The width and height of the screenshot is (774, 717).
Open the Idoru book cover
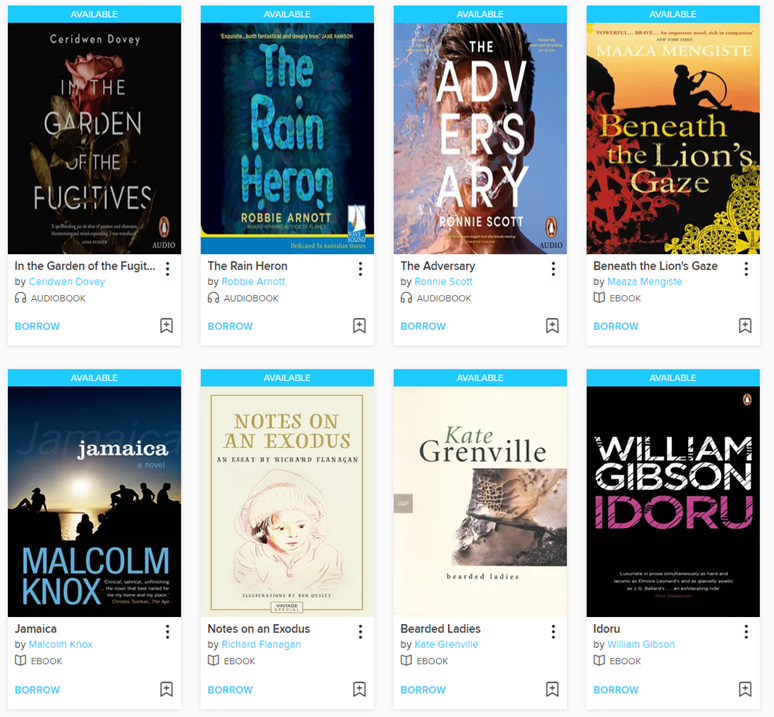pos(673,501)
